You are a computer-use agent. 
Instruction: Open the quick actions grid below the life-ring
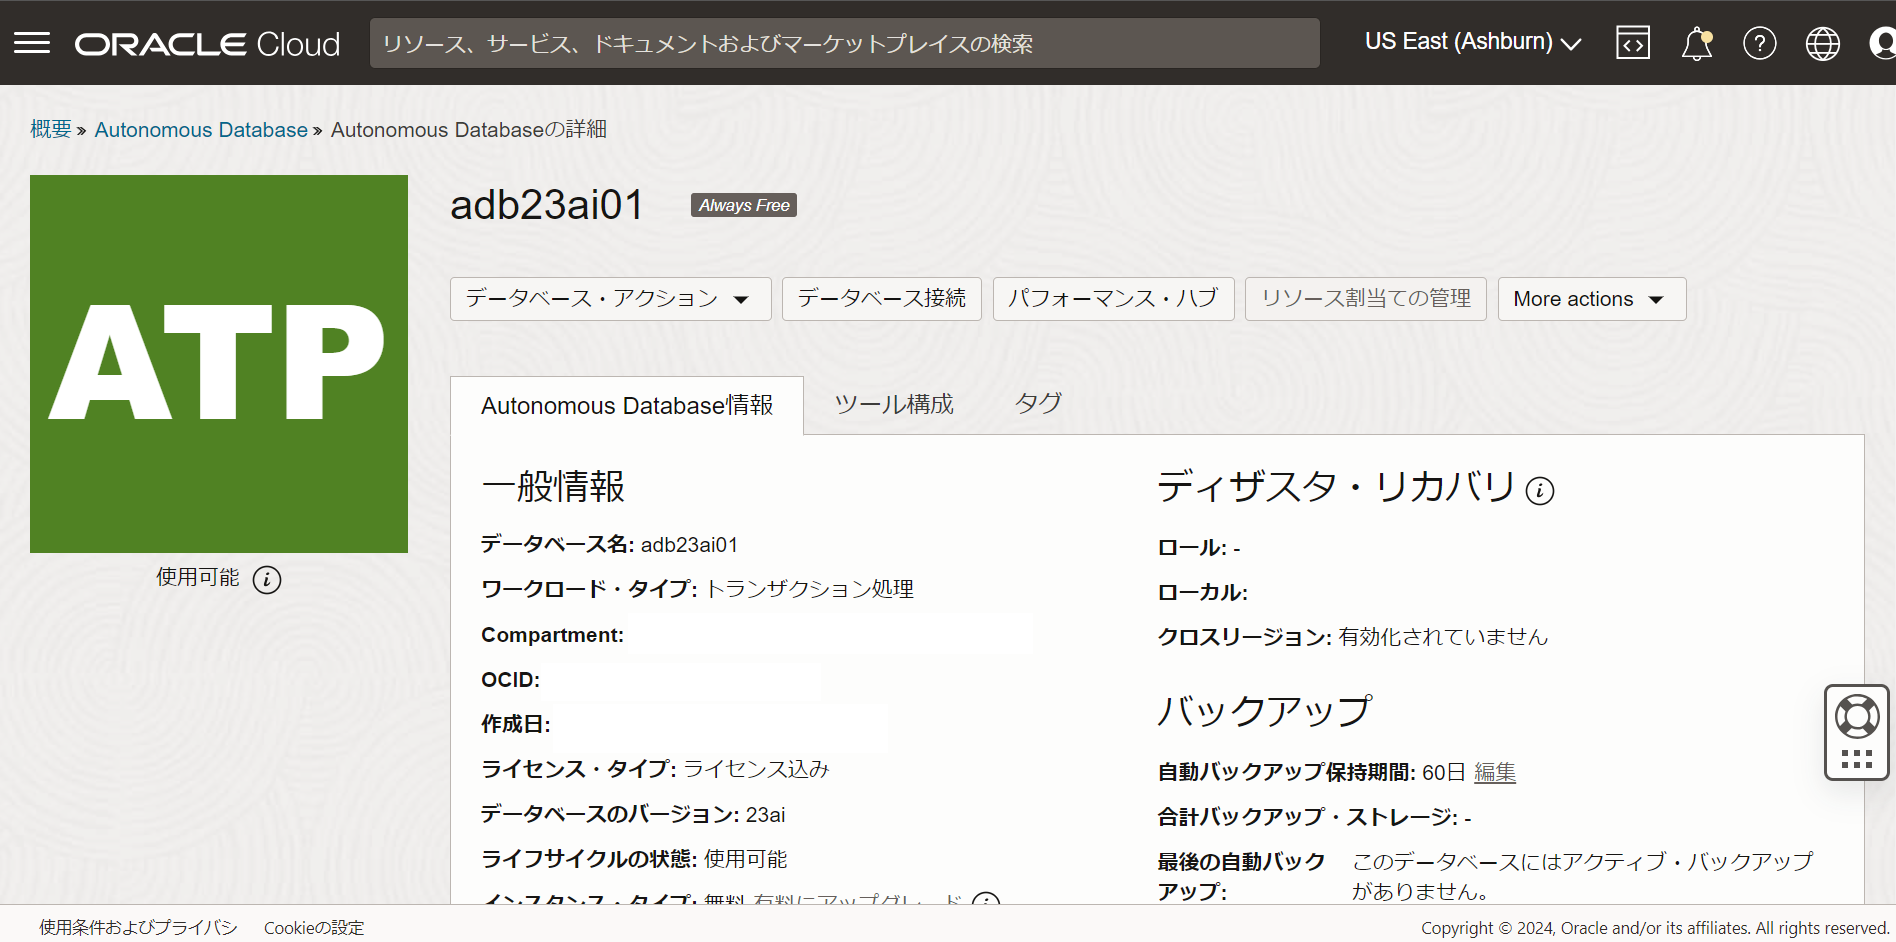(1857, 760)
